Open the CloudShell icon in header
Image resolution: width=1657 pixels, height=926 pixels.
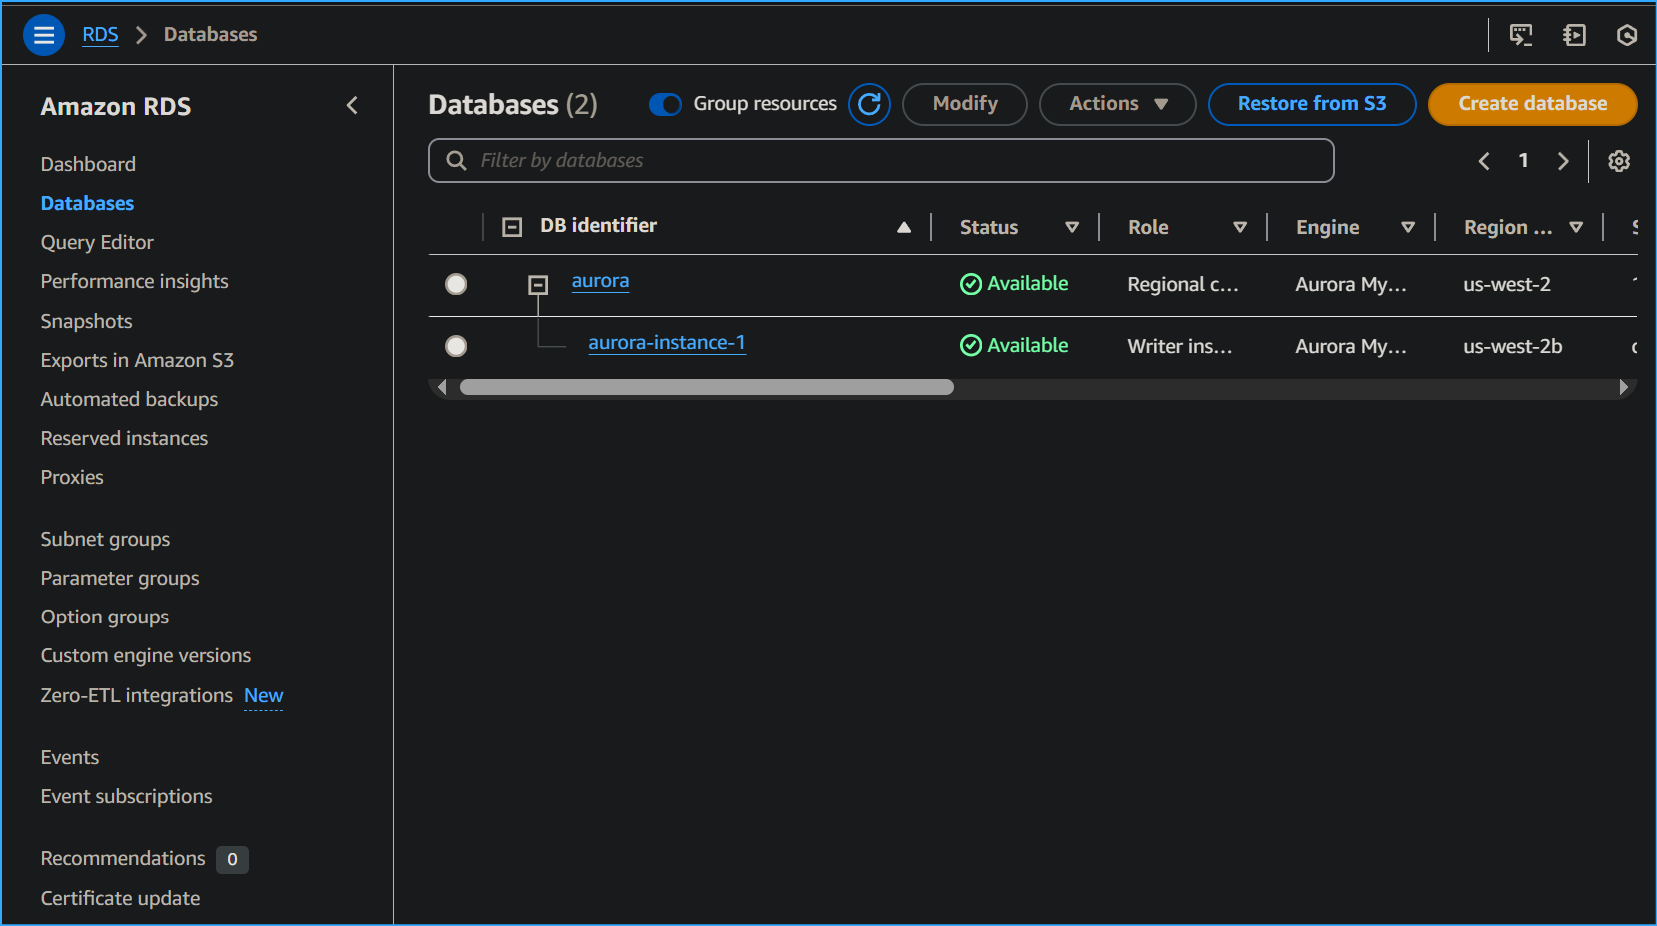(1520, 35)
